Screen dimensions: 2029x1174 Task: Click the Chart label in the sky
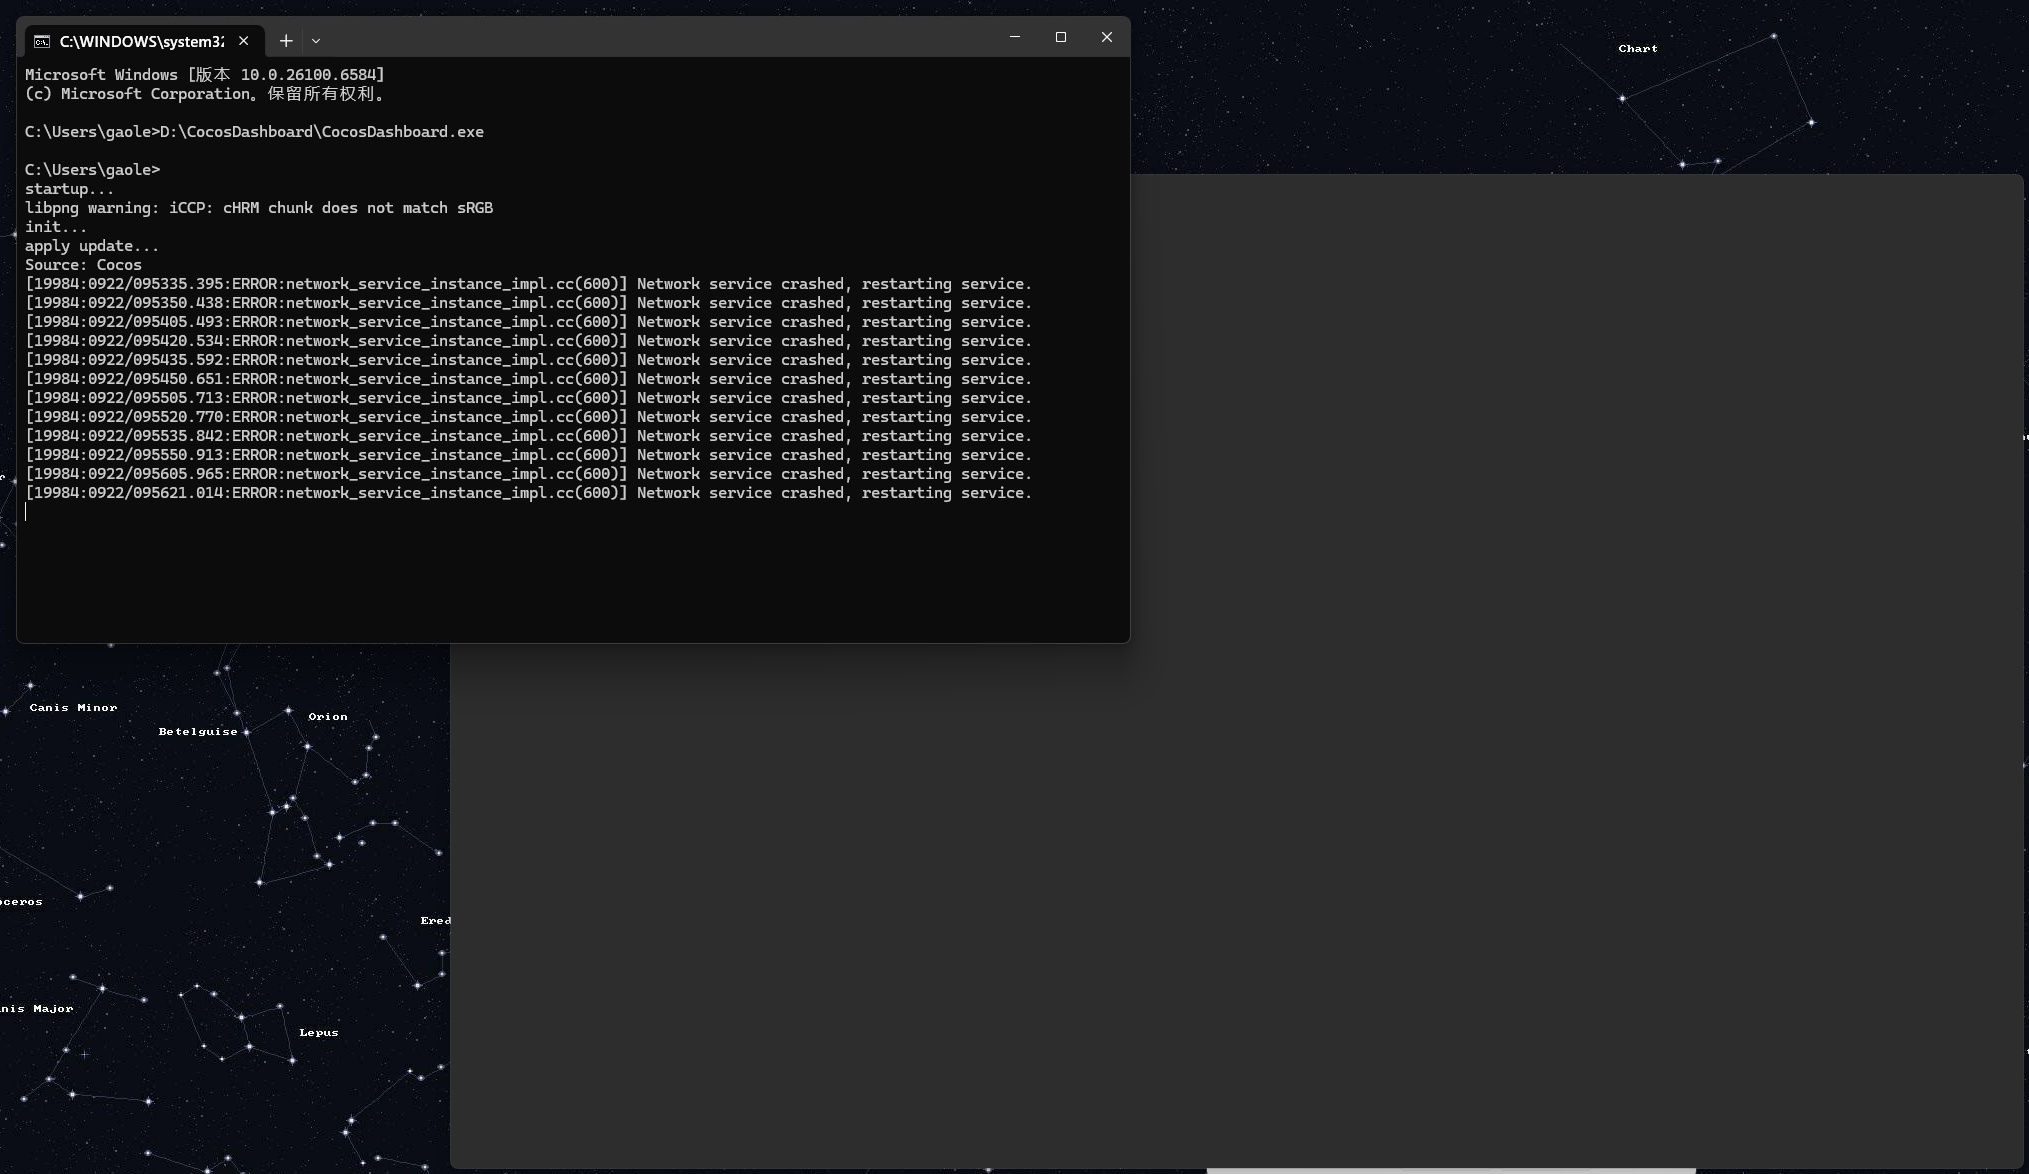(x=1637, y=49)
